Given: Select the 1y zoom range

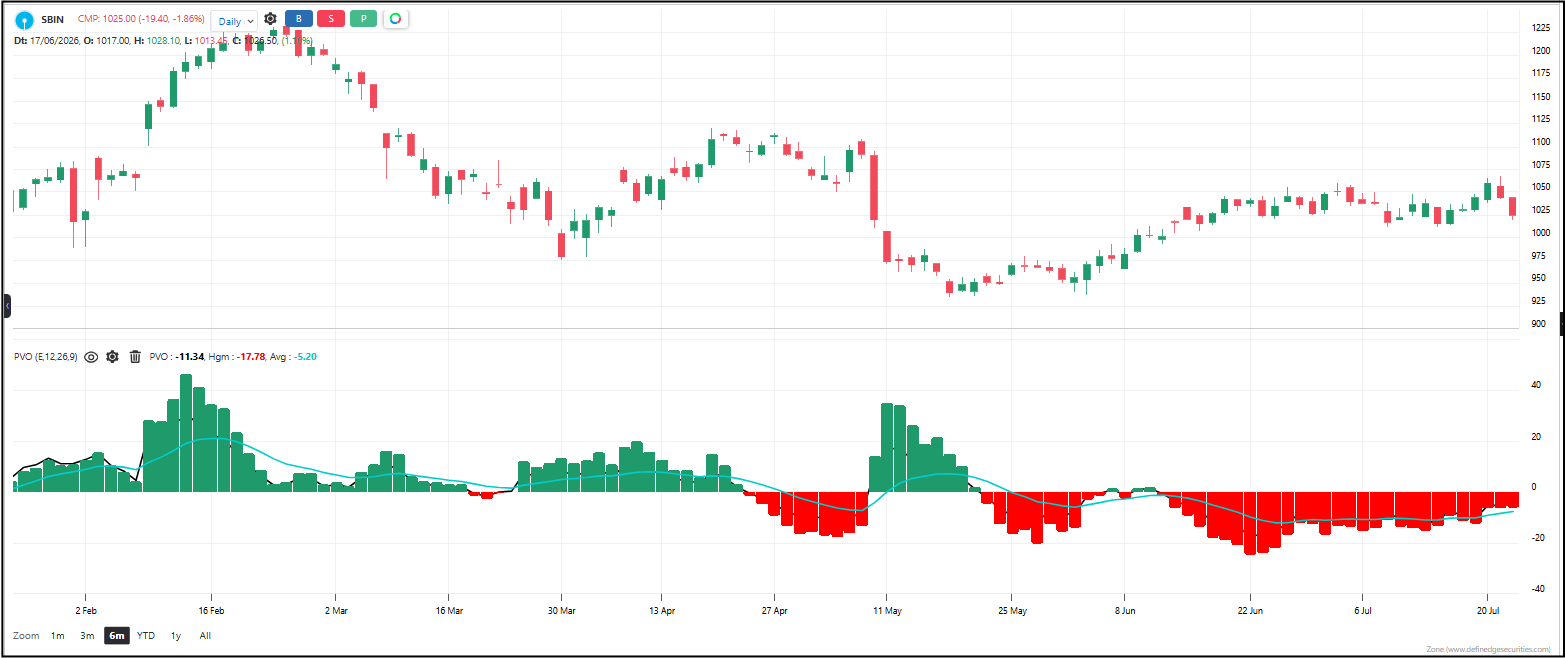Looking at the screenshot, I should tap(176, 635).
